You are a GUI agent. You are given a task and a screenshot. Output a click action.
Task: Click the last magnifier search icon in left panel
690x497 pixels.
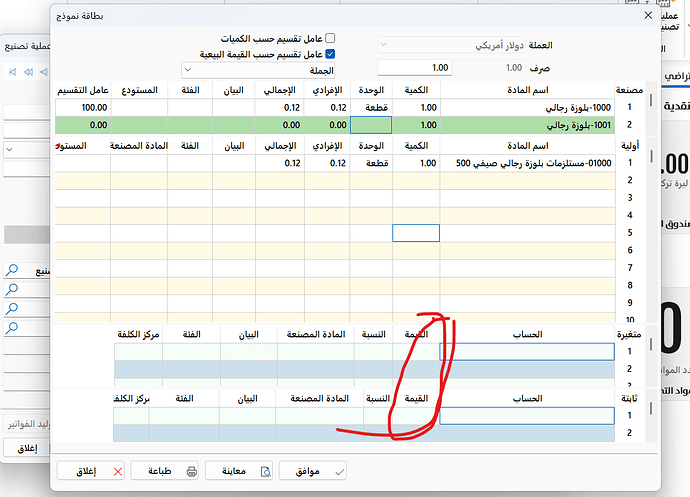tap(12, 327)
